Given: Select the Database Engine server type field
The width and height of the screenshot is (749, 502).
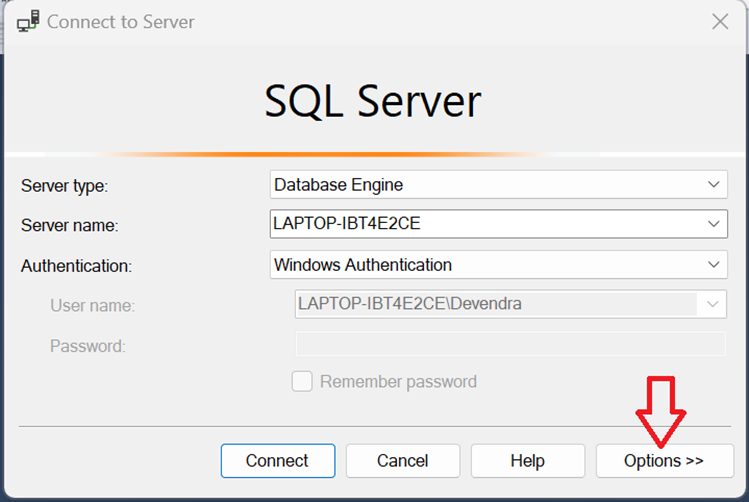Looking at the screenshot, I should [499, 184].
